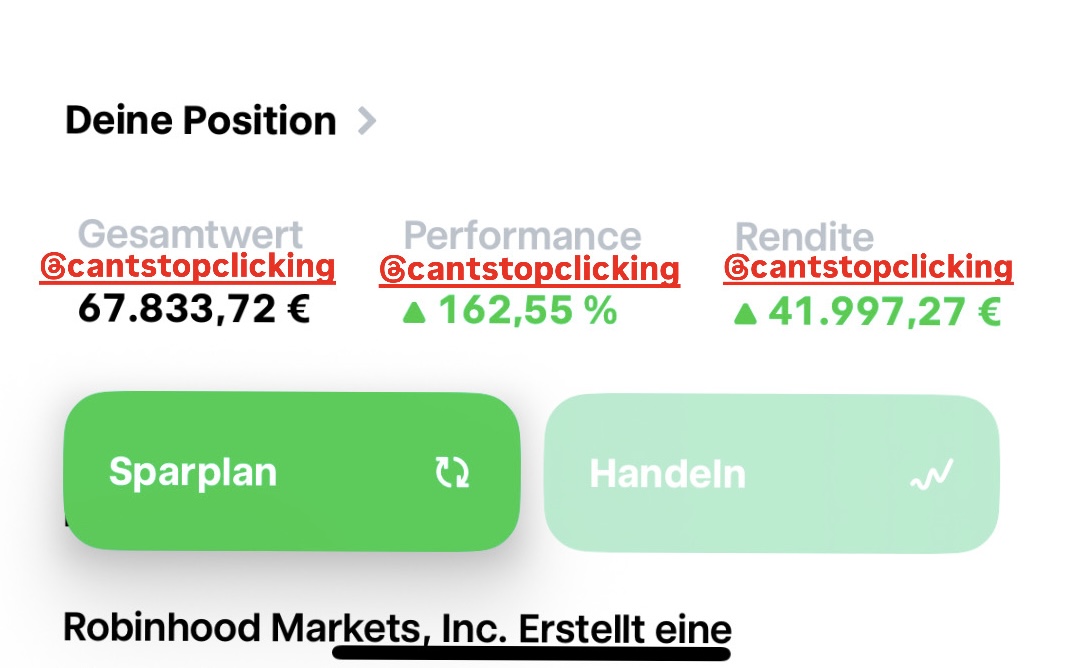Select the Performance label
Screen dimensions: 1077x668
pyautogui.click(x=522, y=235)
